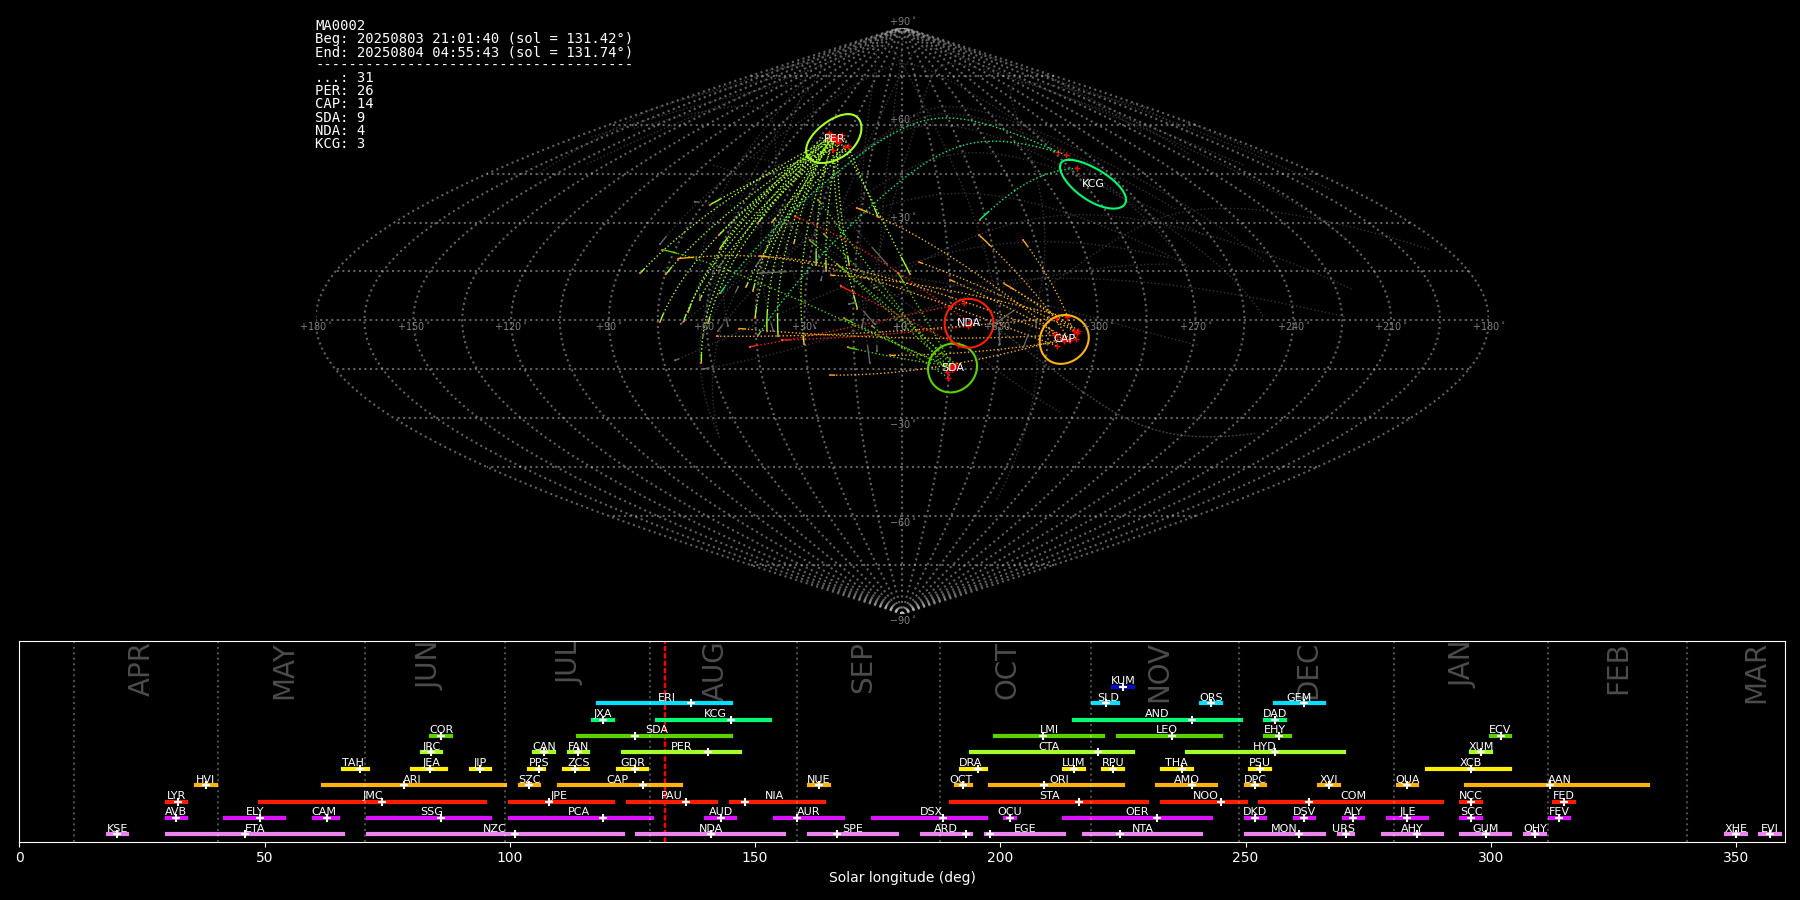Select the 'End: 20250804 04:55:43' line
The height and width of the screenshot is (900, 1800).
click(474, 52)
